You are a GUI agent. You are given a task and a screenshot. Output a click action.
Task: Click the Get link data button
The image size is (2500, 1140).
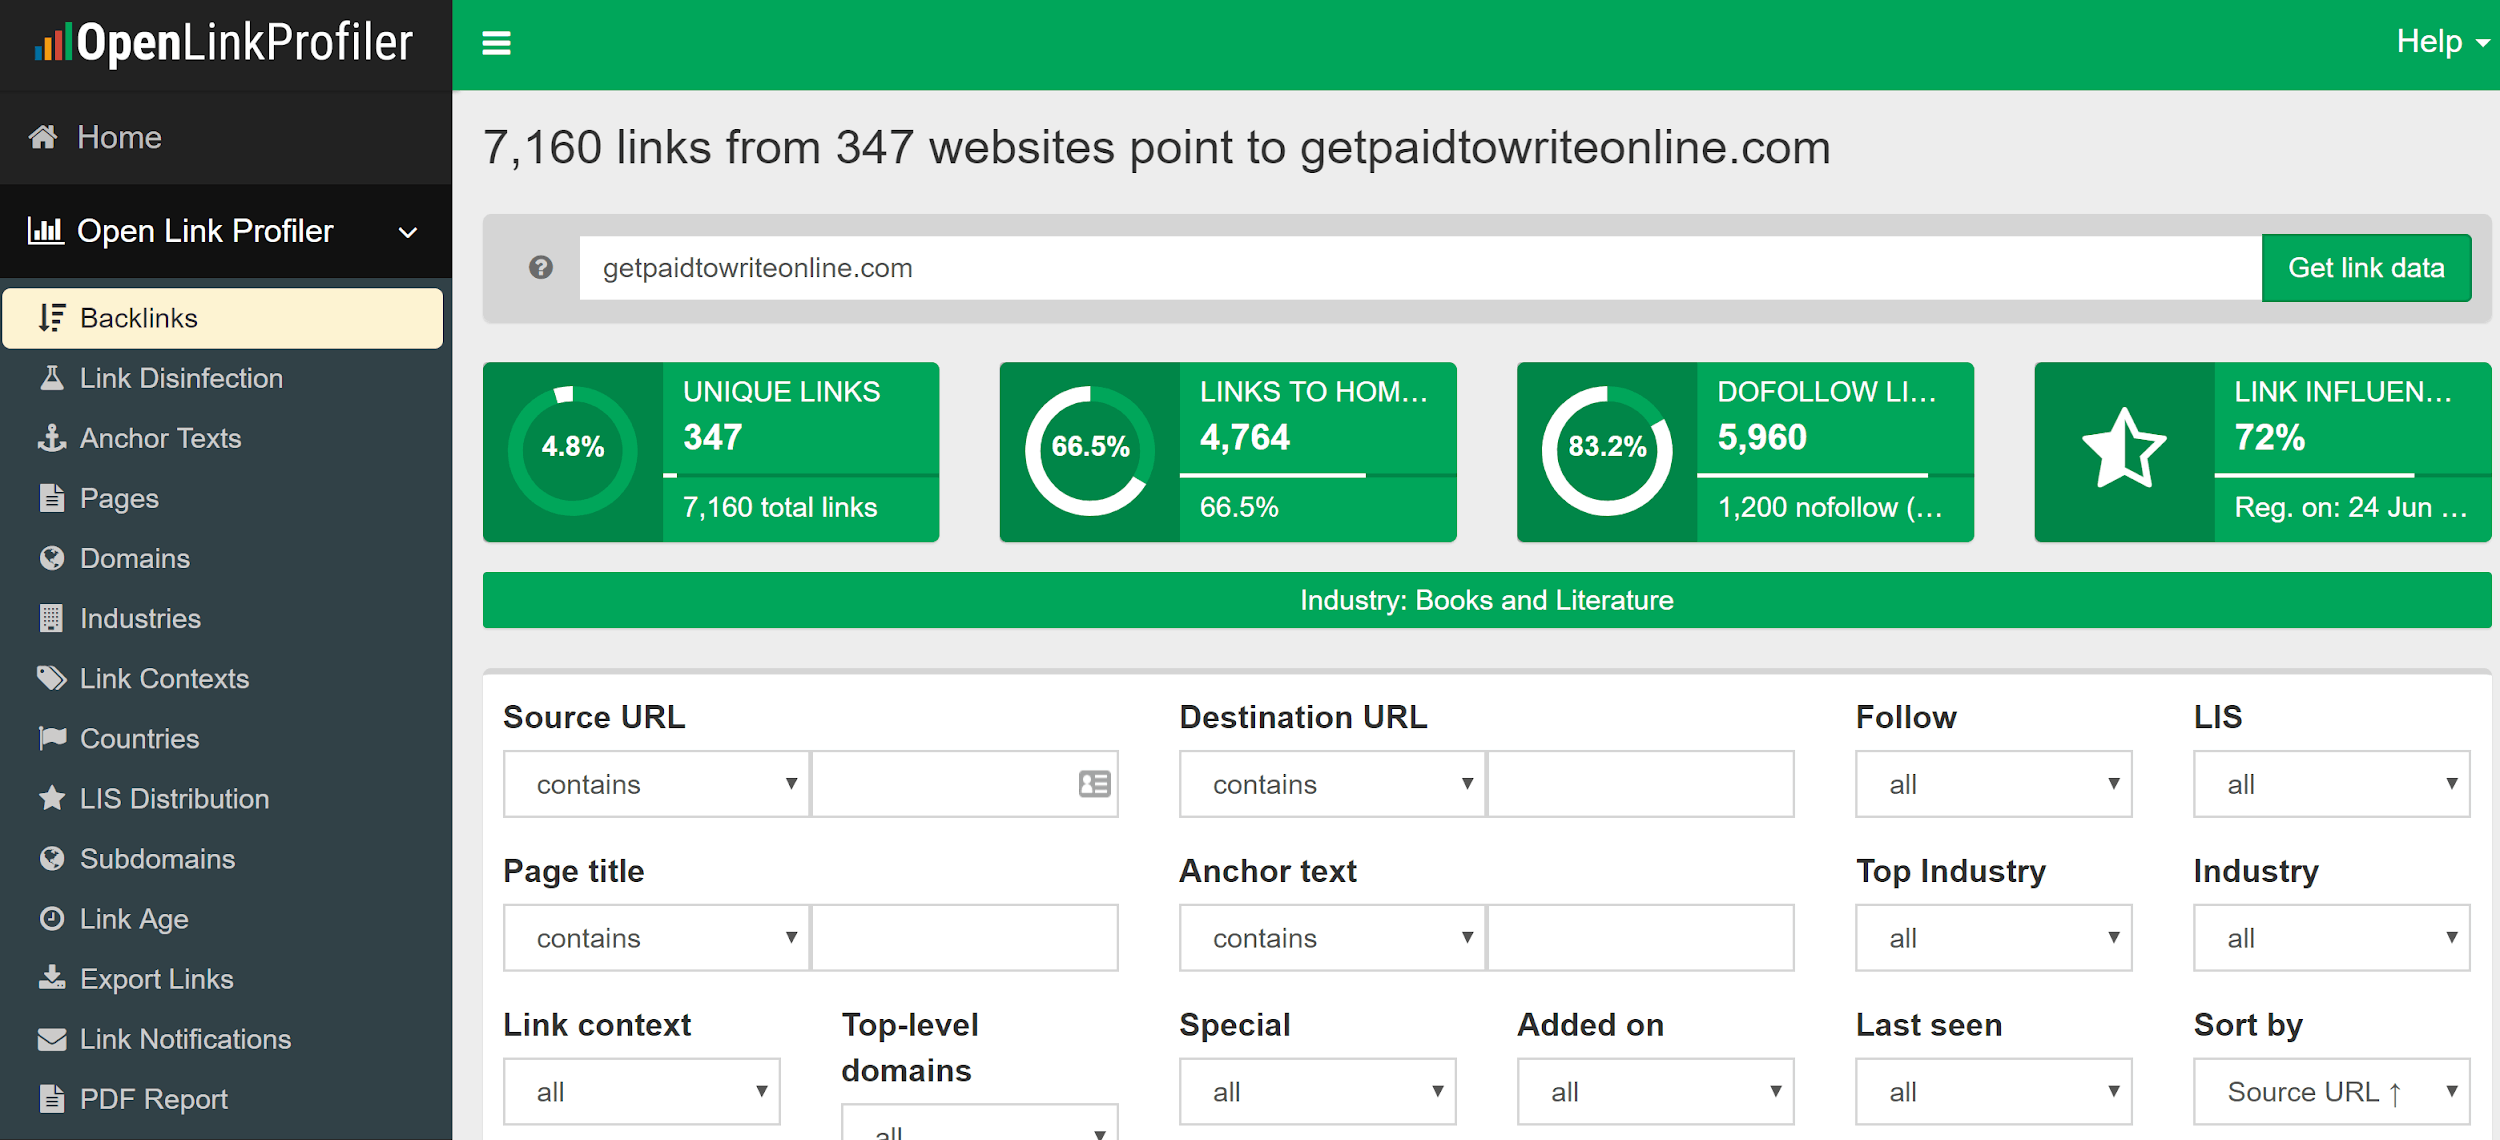coord(2366,266)
